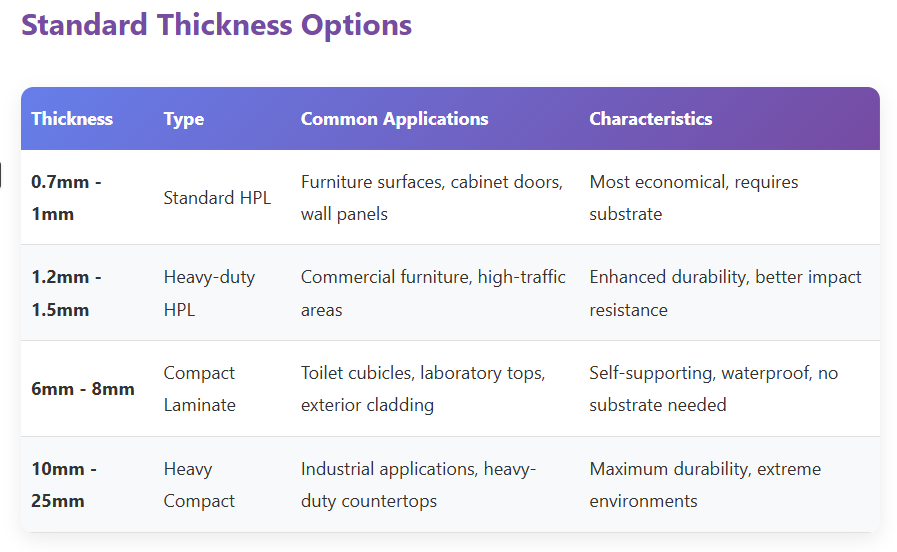Select the Compact Laminate type cell
The height and width of the screenshot is (552, 897).
[200, 389]
